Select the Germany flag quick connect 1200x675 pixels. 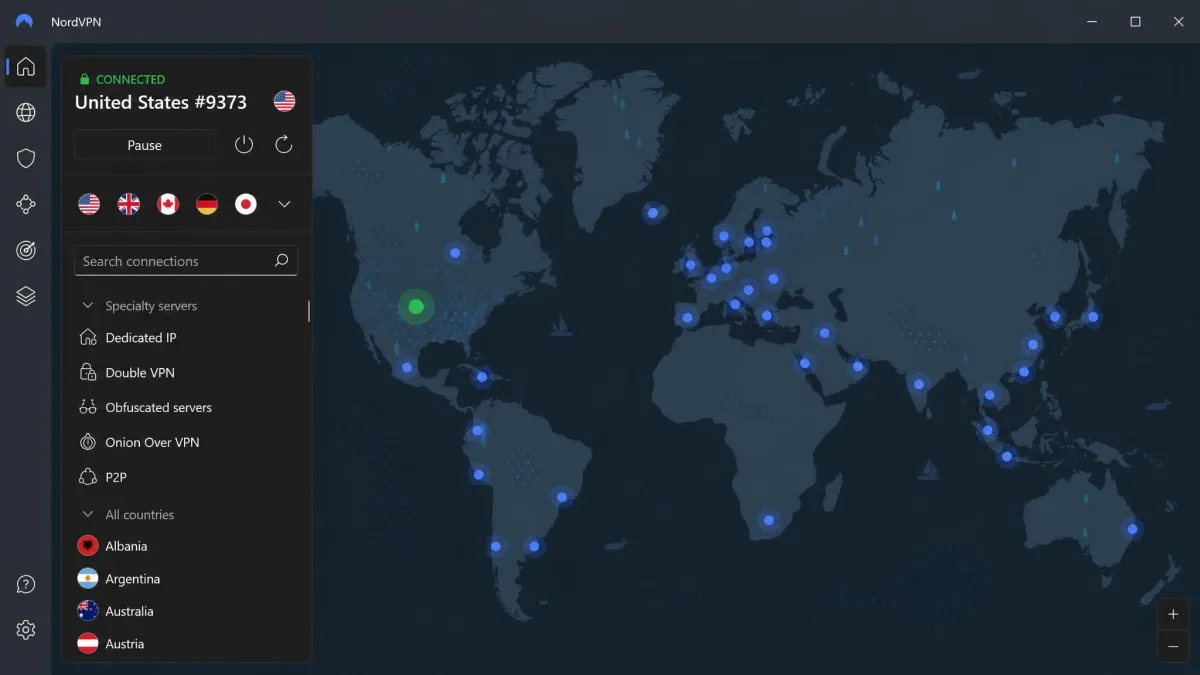coord(207,204)
